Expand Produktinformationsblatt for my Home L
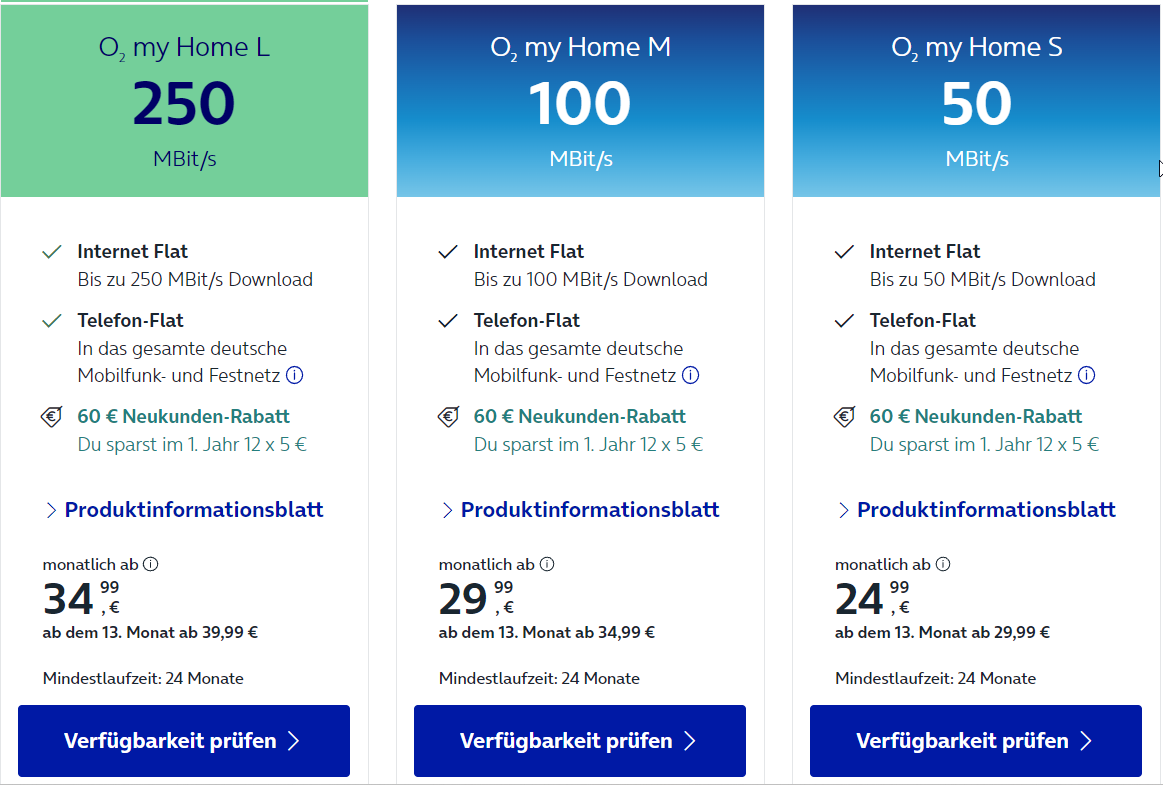Screen dimensions: 1163x785 click(185, 510)
